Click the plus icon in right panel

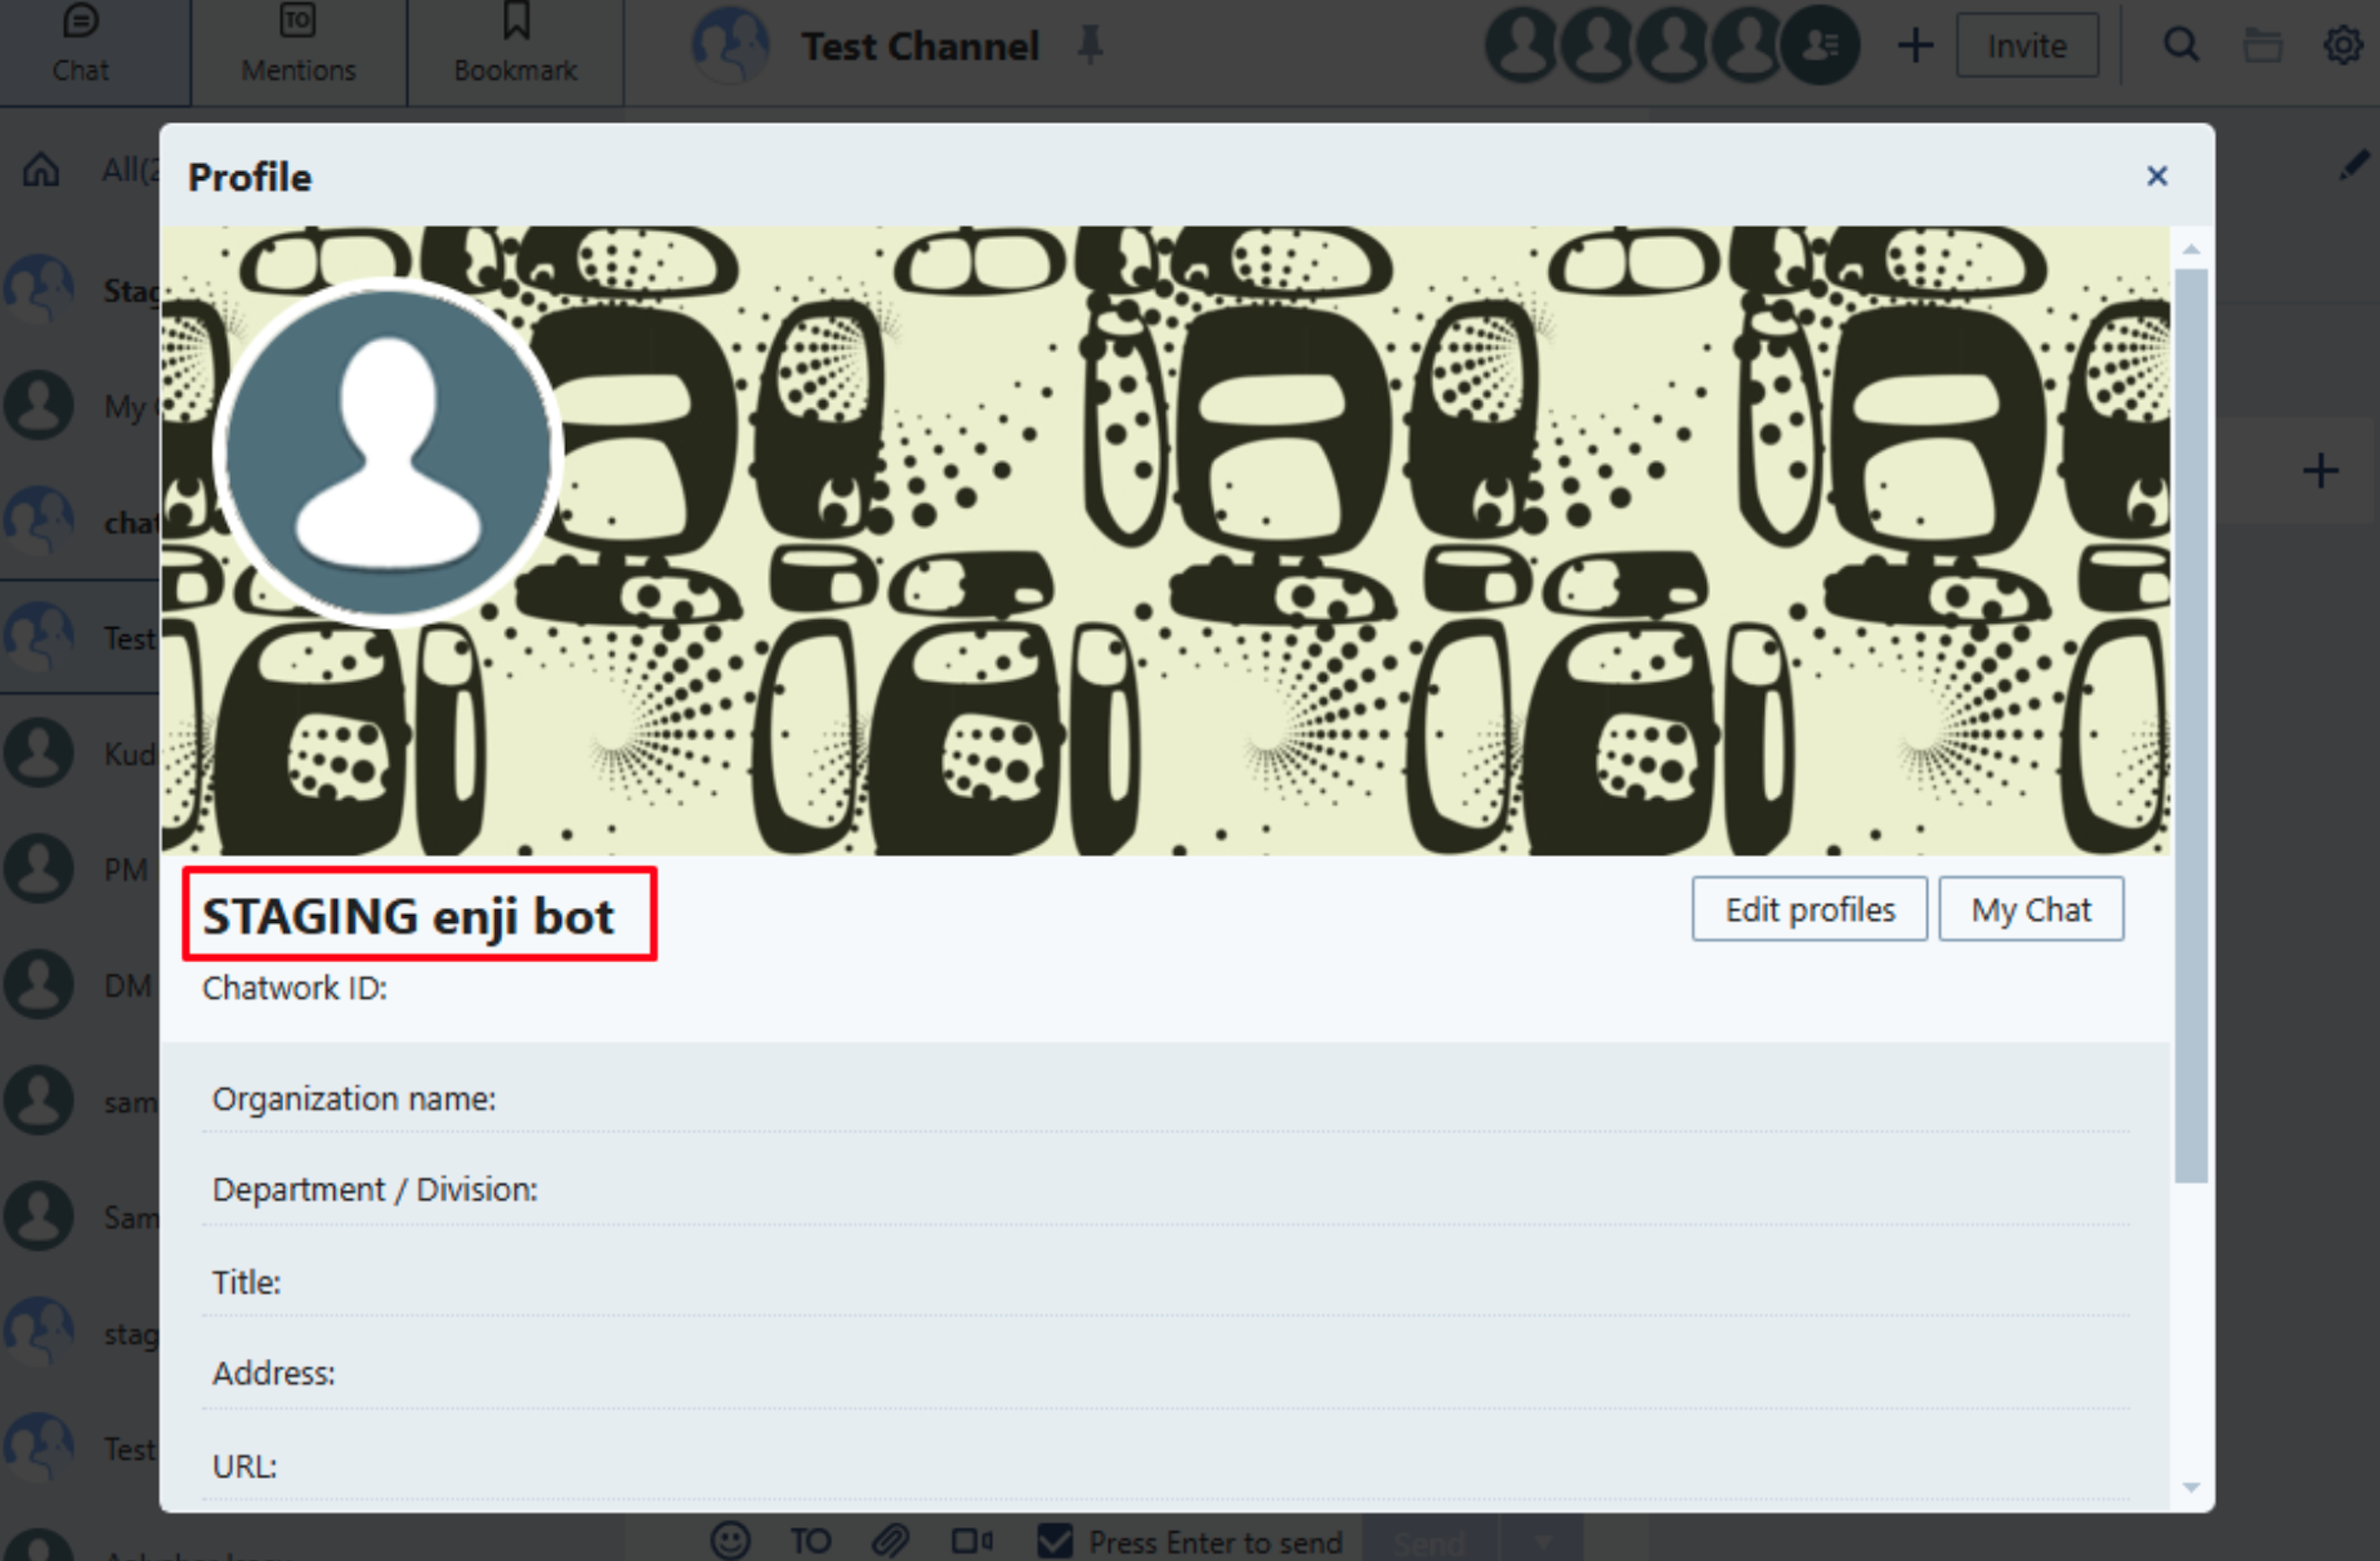pos(2320,471)
